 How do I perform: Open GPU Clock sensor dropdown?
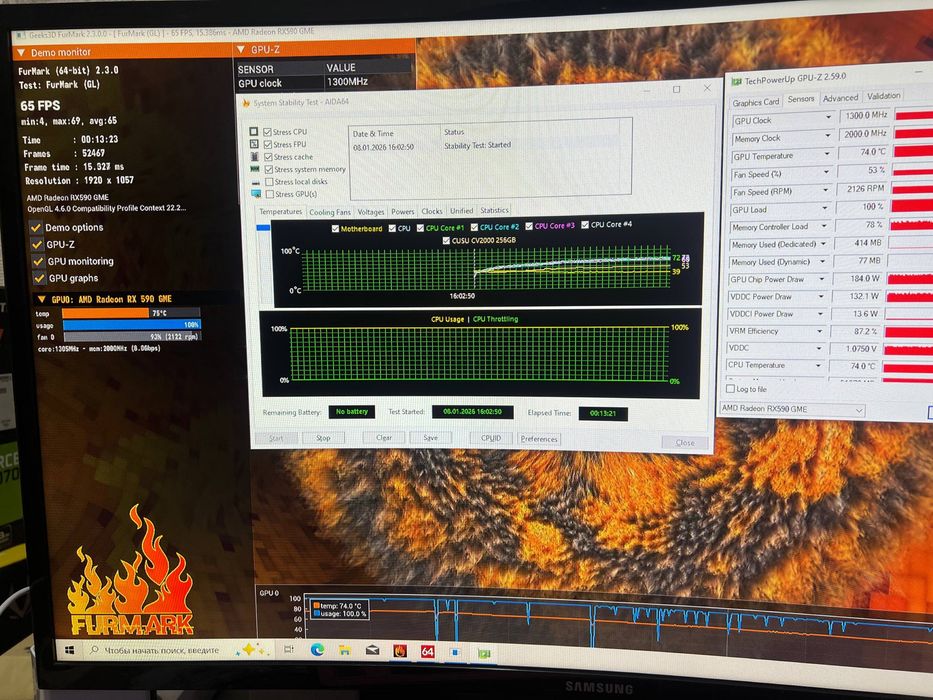(x=828, y=117)
